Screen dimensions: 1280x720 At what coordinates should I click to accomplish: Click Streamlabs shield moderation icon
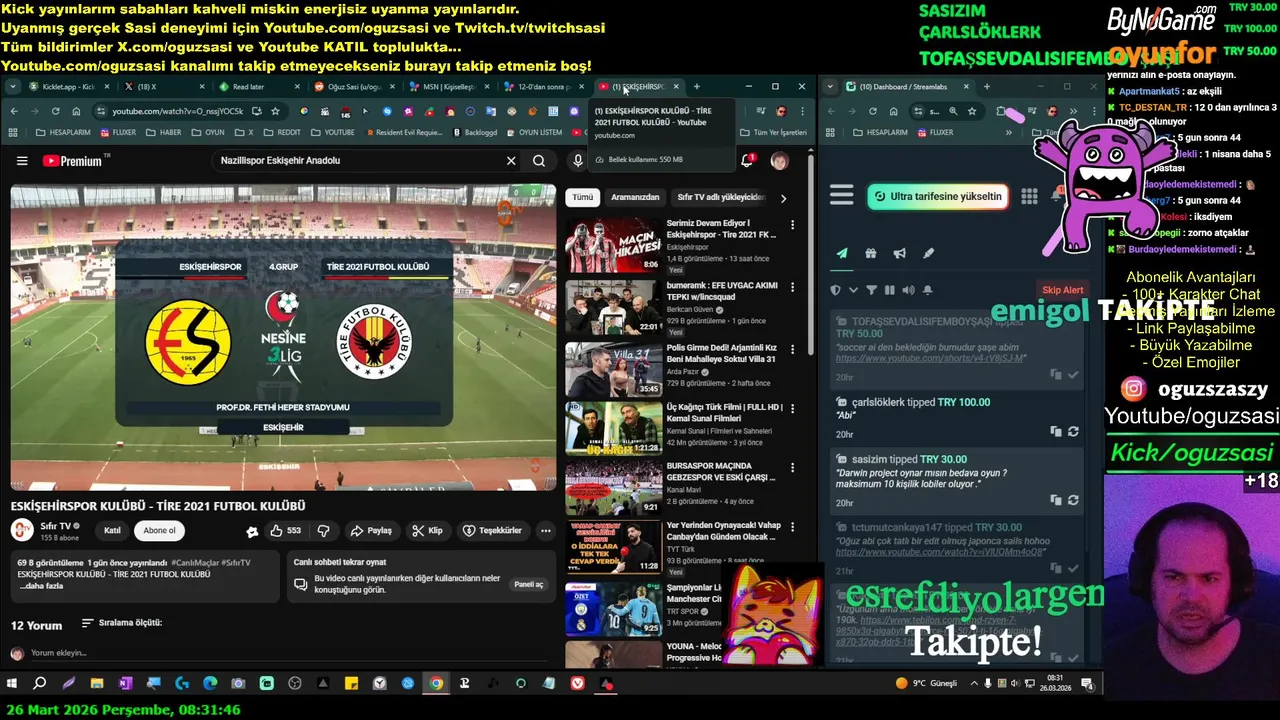[836, 290]
